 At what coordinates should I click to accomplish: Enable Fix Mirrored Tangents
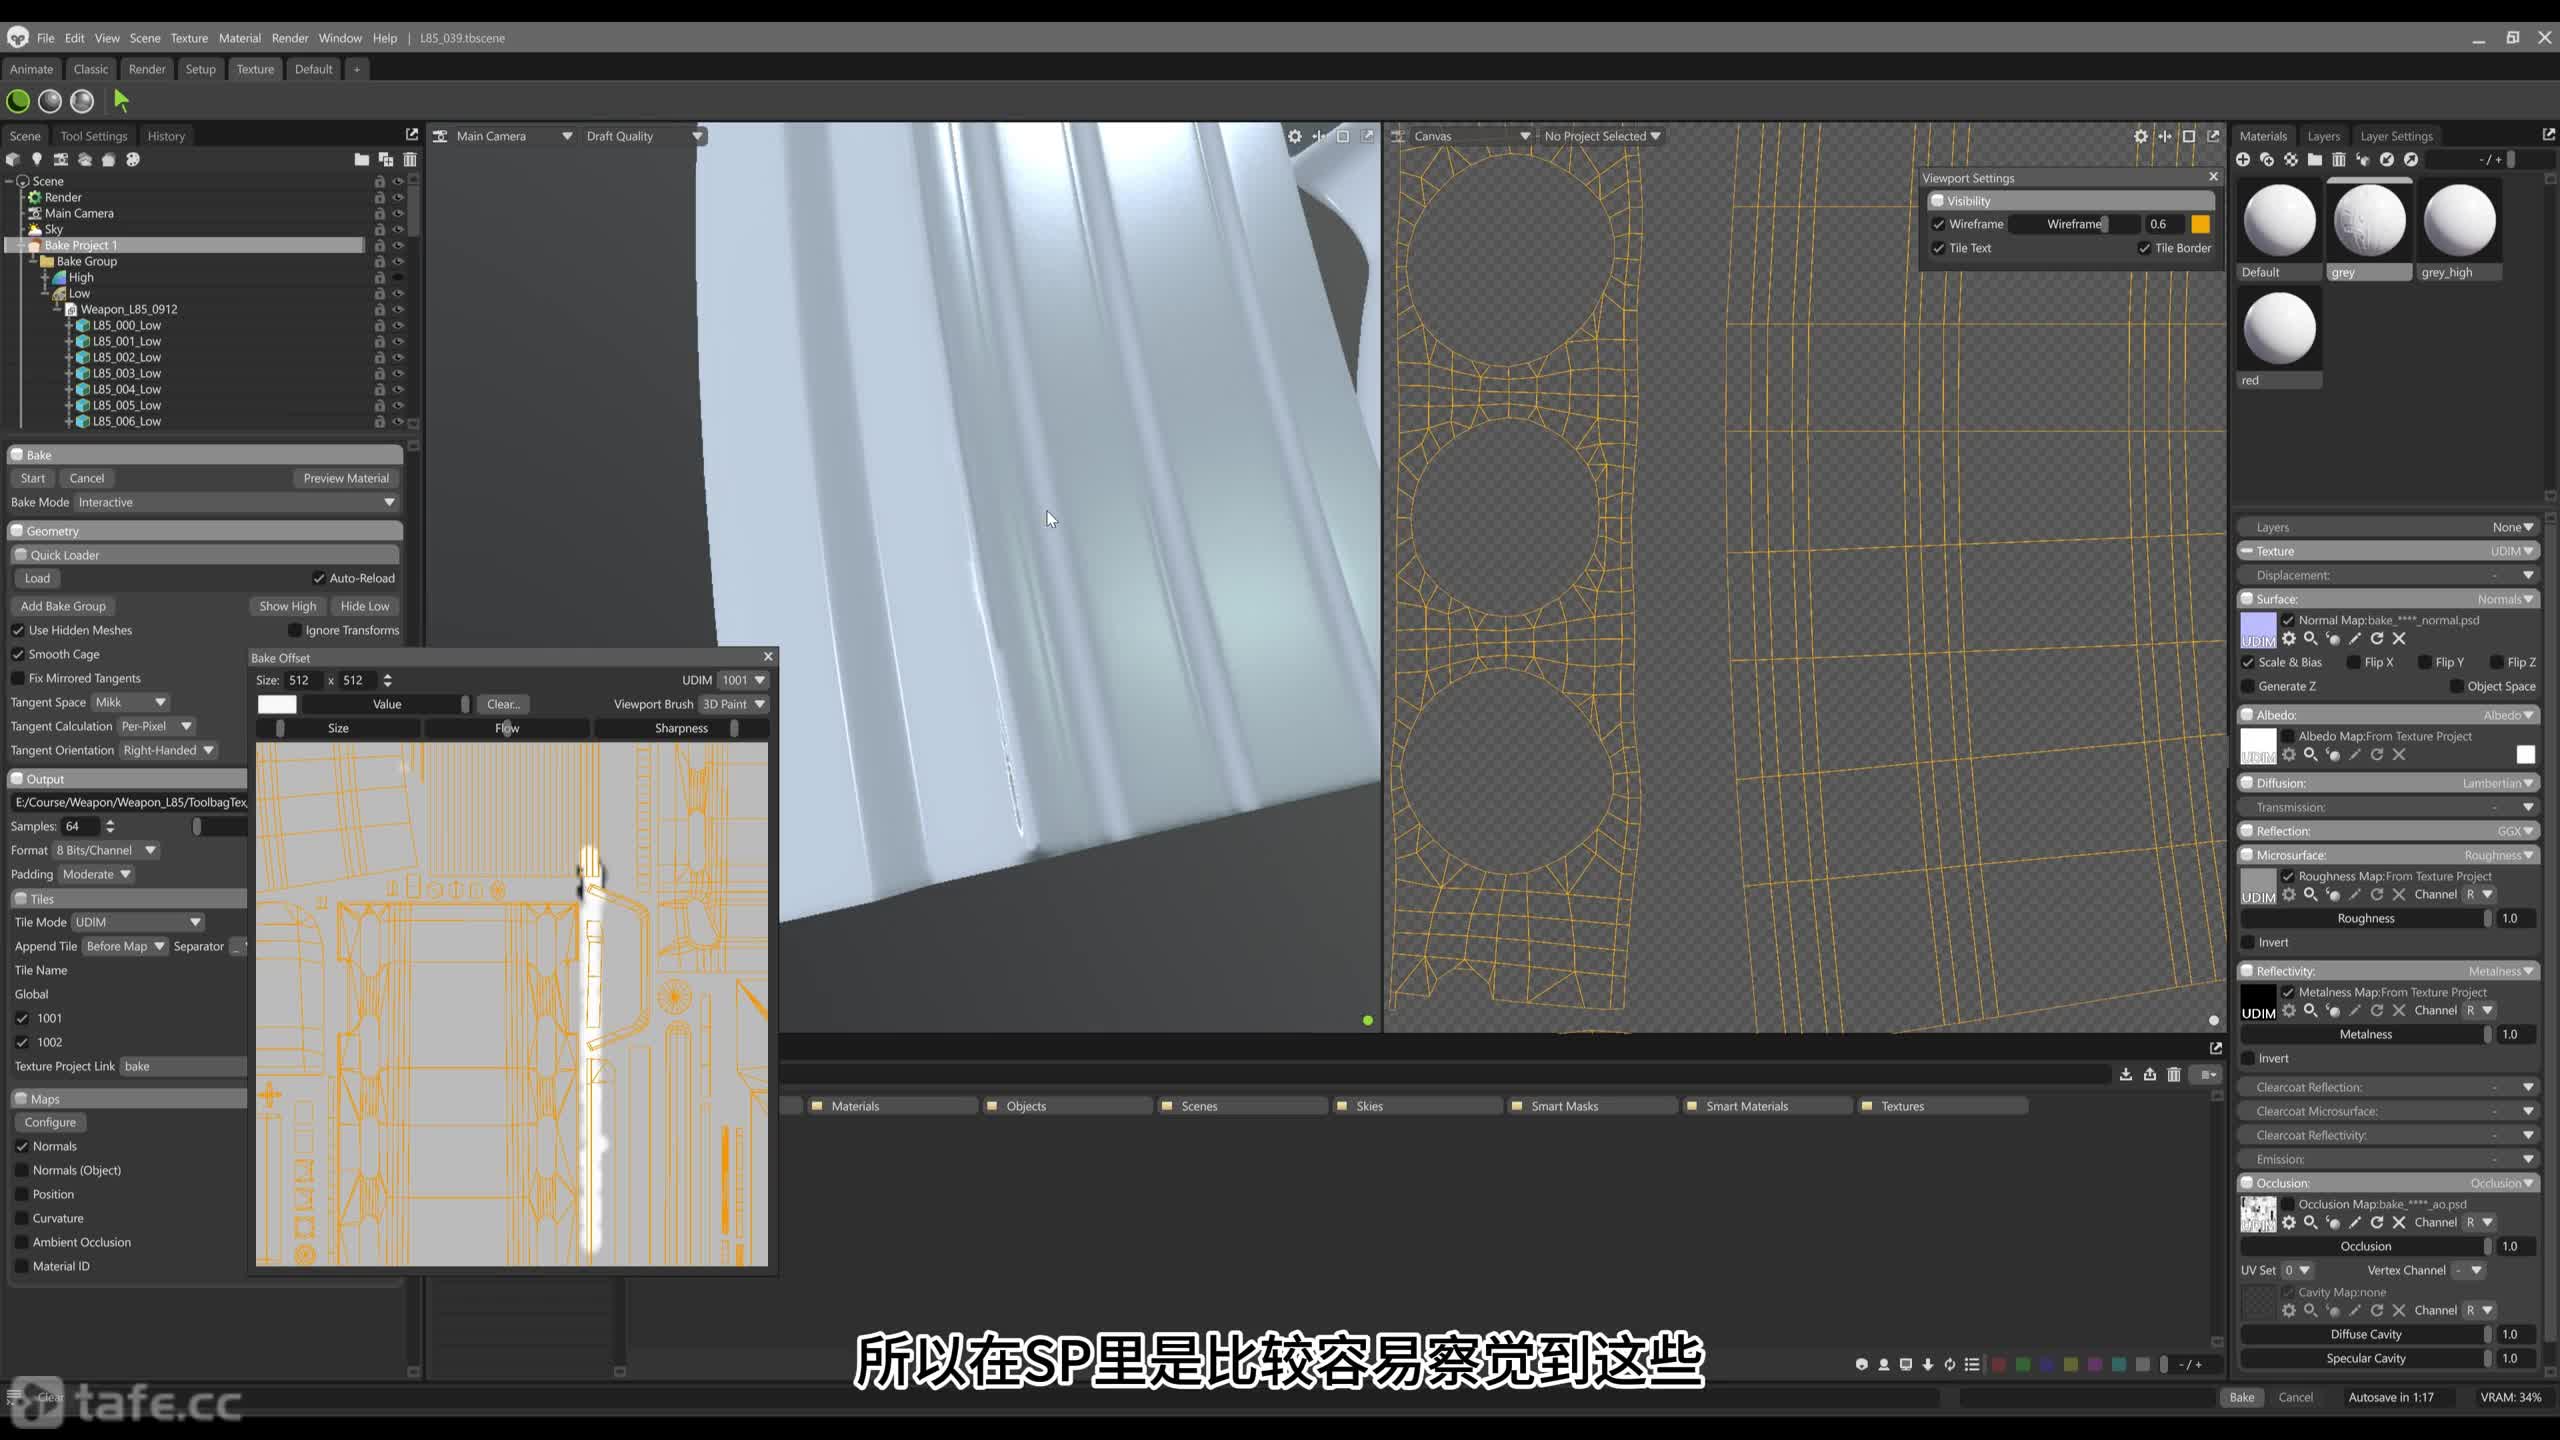(18, 678)
